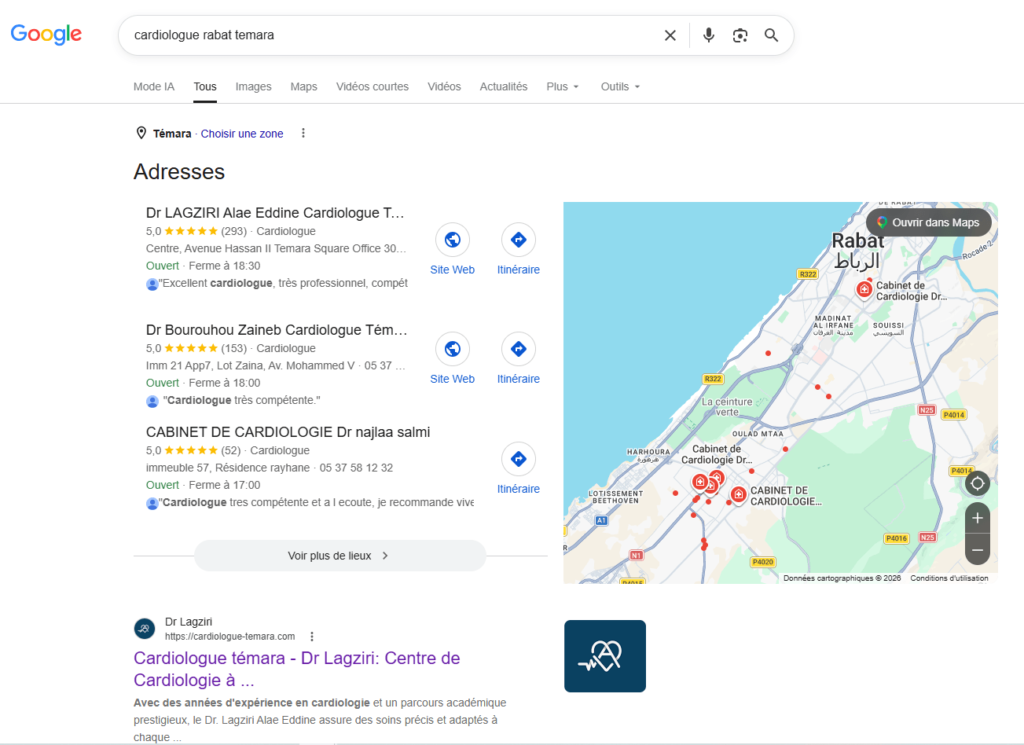Click the cardiologue-temara.com URL
Viewport: 1024px width, 745px height.
tap(230, 637)
